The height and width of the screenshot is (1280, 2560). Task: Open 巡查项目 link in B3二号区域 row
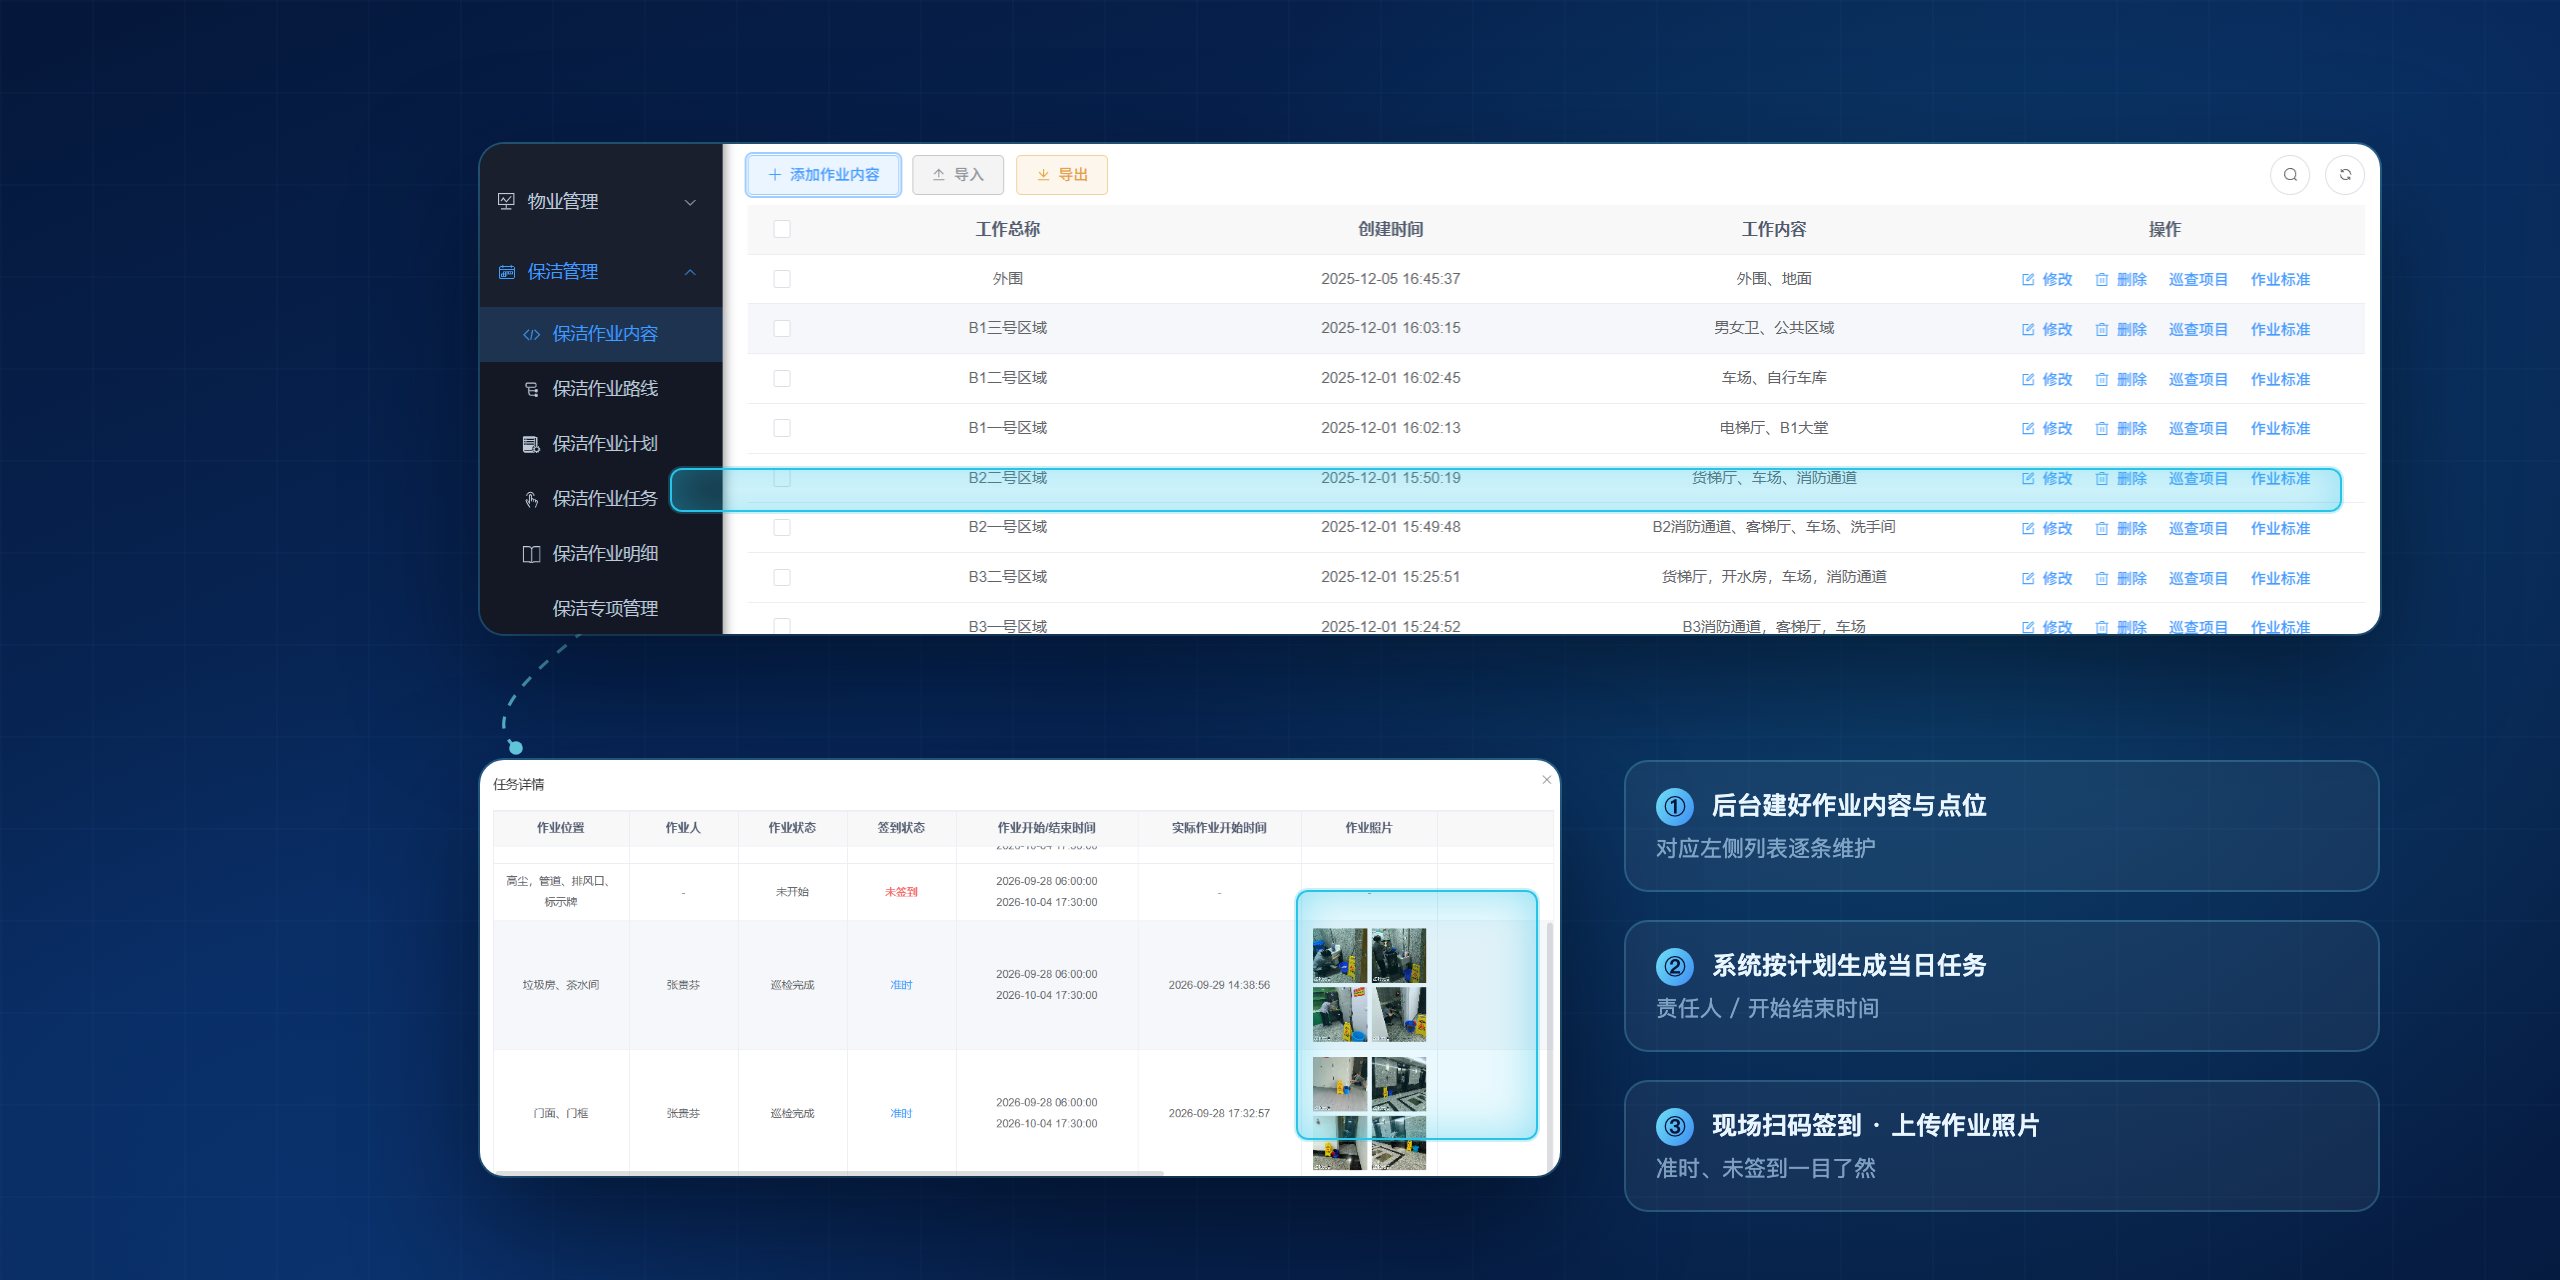[2198, 579]
